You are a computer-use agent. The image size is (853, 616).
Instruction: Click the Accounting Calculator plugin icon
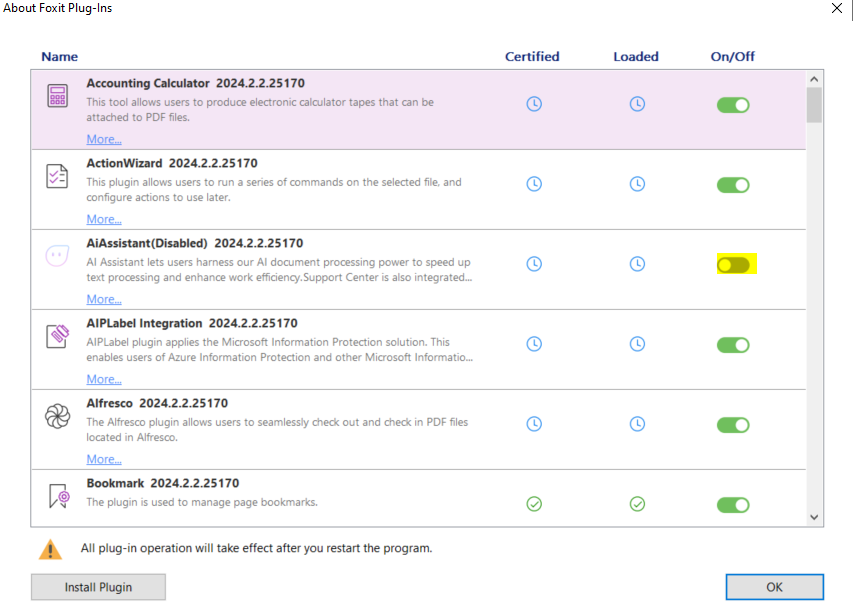57,96
